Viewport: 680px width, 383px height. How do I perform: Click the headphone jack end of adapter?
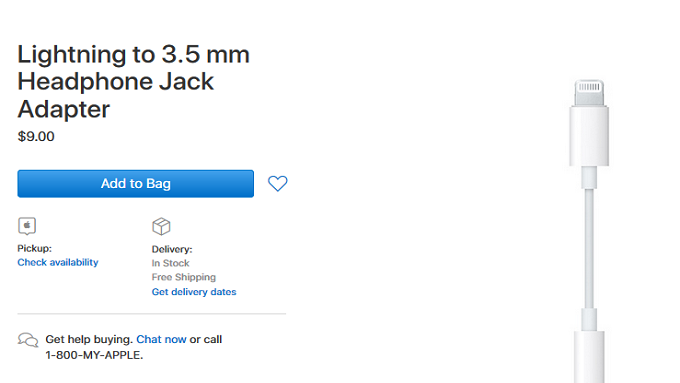(589, 357)
